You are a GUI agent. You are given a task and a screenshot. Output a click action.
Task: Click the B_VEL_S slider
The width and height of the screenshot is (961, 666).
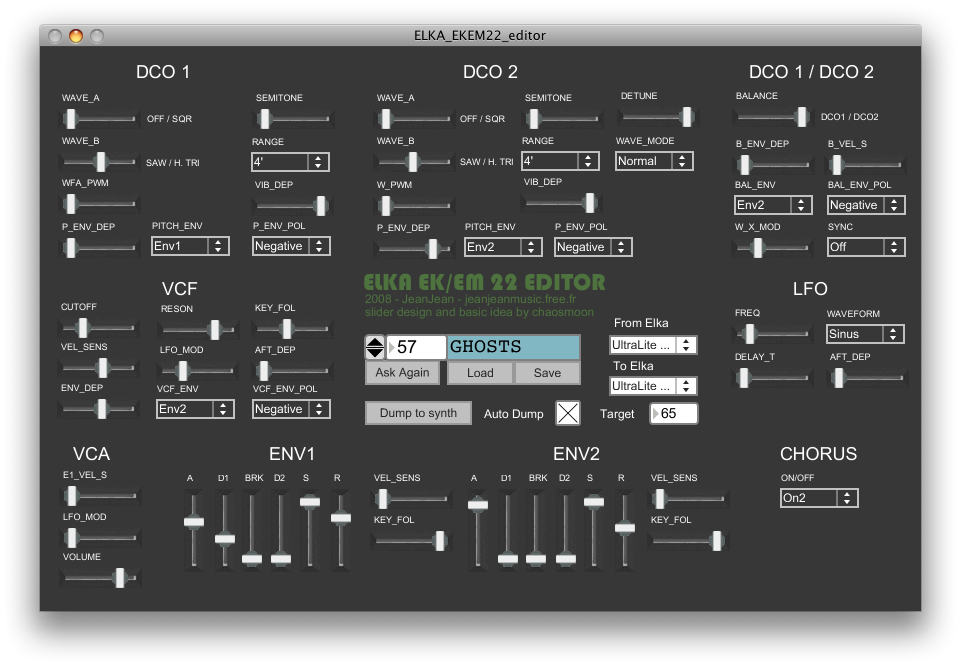tap(866, 164)
